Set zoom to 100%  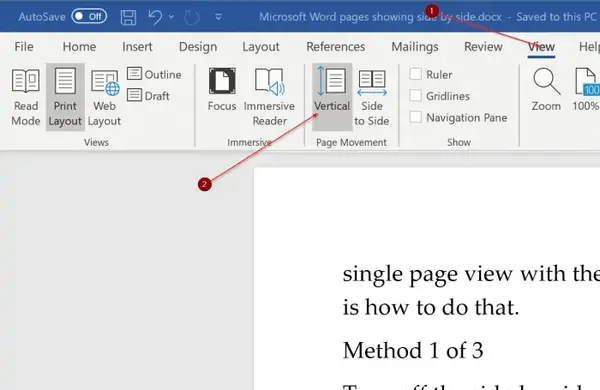tap(586, 90)
